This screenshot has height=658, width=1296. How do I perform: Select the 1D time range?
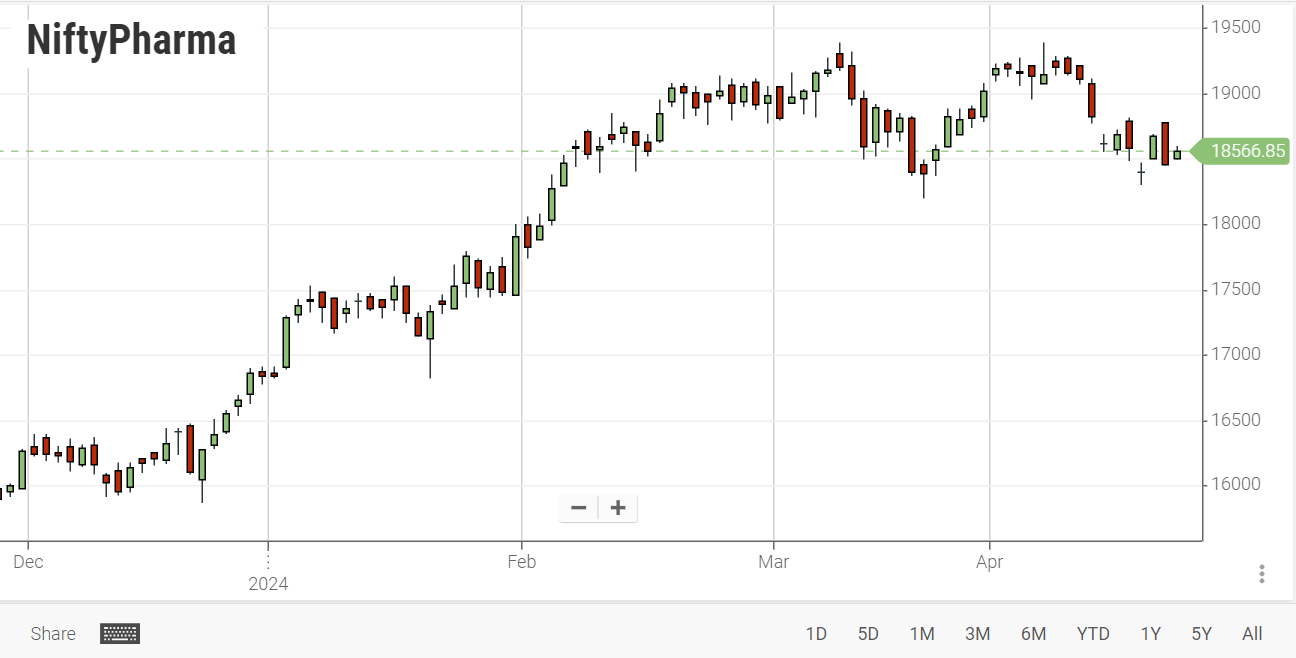pyautogui.click(x=816, y=633)
